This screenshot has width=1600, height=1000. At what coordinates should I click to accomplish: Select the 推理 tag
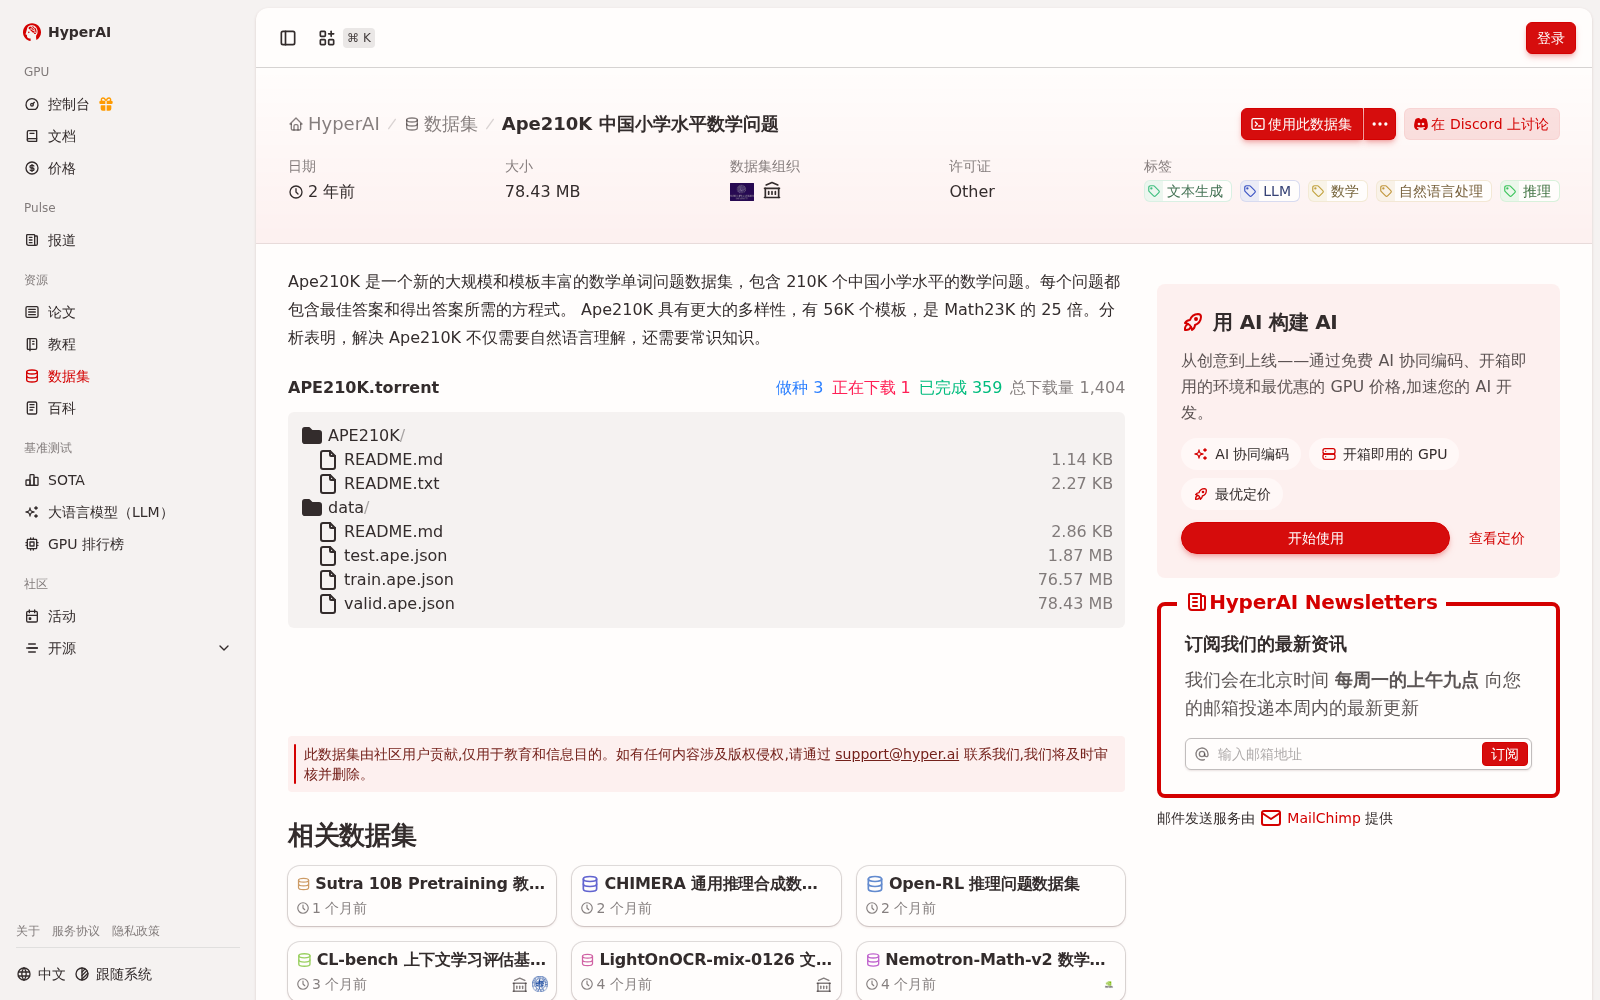pos(1529,191)
